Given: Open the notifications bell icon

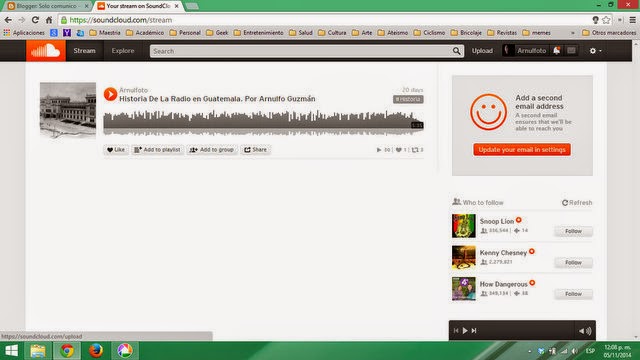Looking at the screenshot, I should click(x=556, y=51).
